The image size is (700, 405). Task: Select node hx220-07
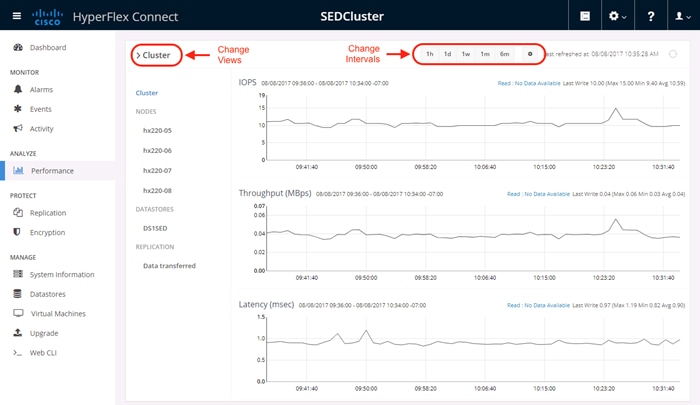[157, 171]
